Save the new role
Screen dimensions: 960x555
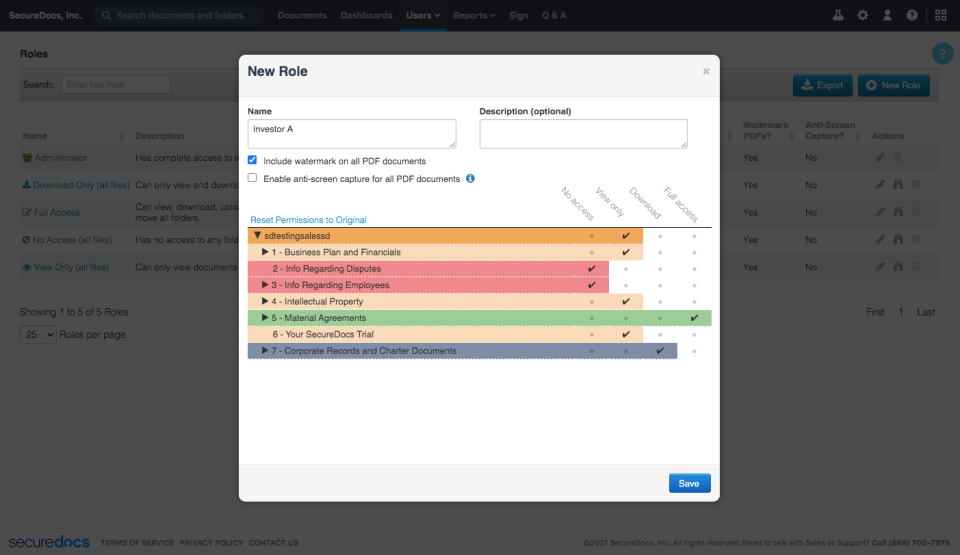[x=689, y=483]
